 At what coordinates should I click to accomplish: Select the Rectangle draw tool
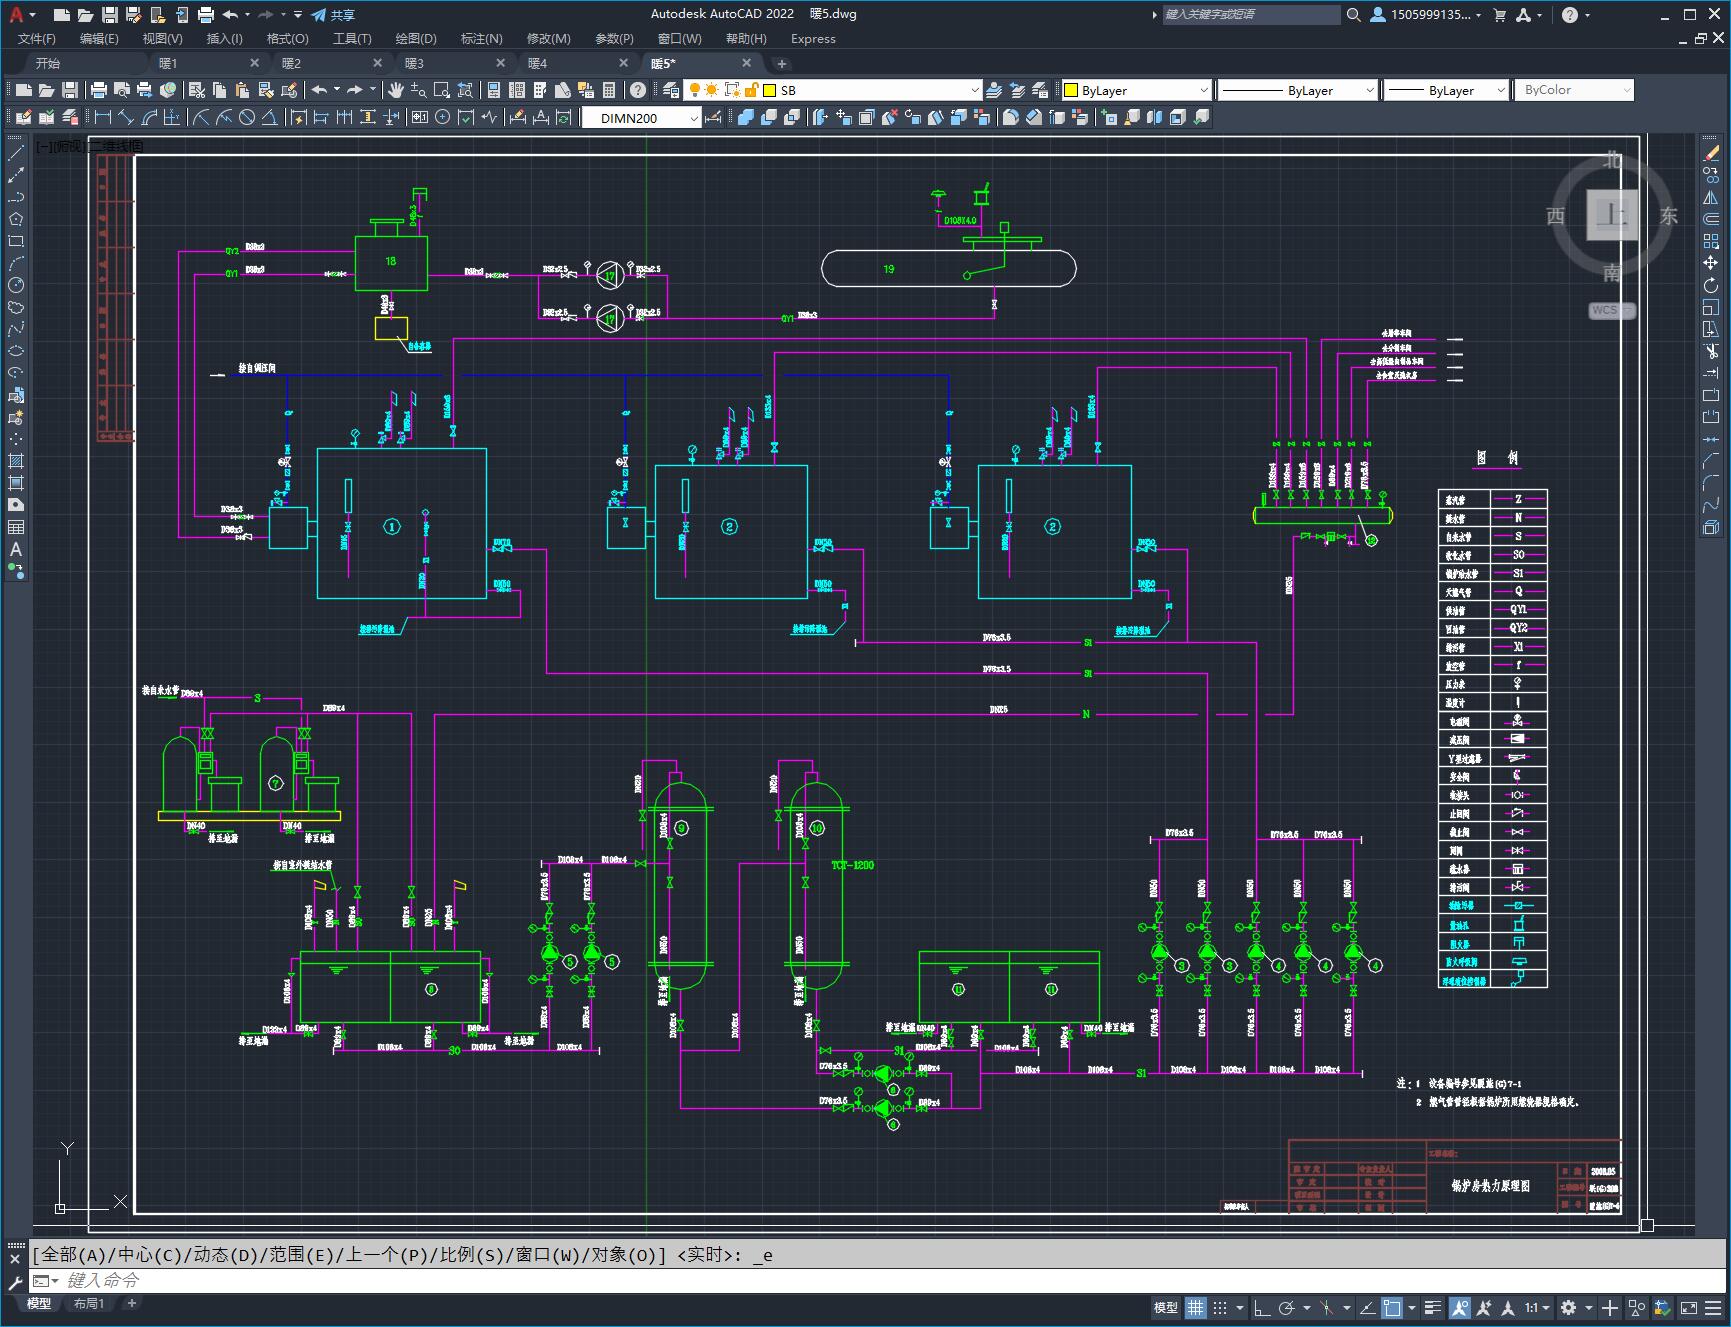click(16, 241)
